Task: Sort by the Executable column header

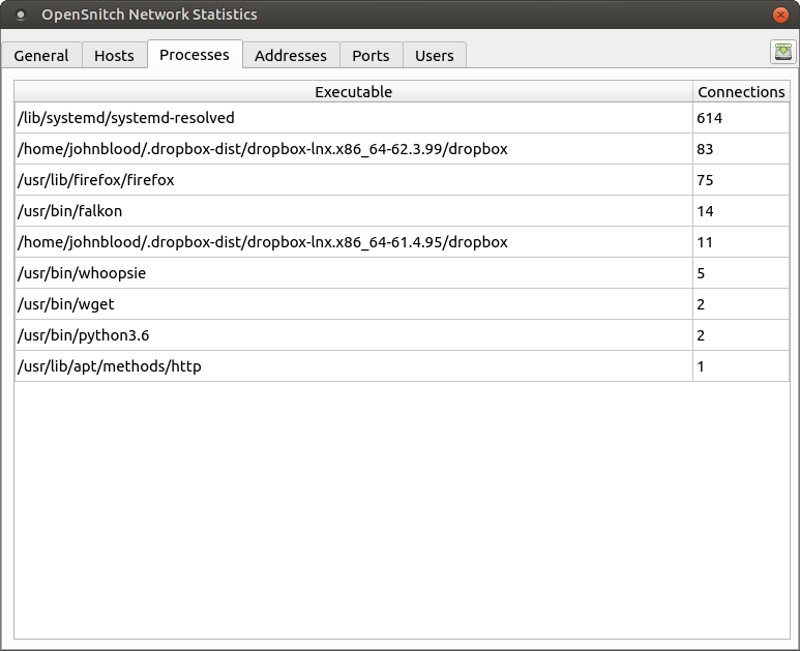Action: point(353,91)
